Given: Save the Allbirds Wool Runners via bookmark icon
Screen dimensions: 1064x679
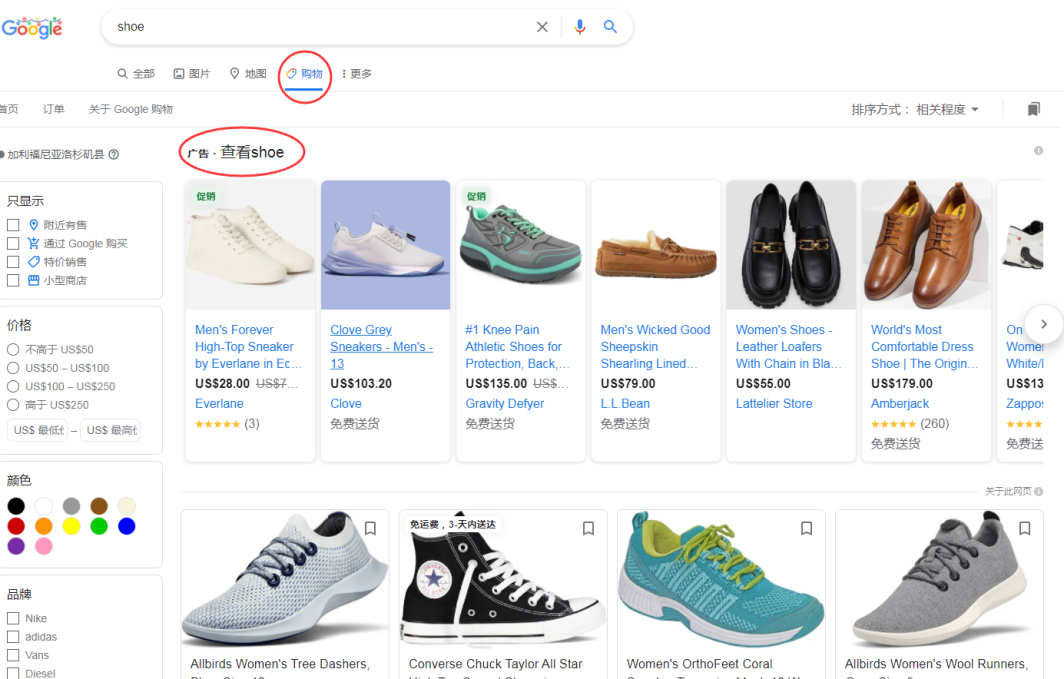Looking at the screenshot, I should coord(1024,528).
